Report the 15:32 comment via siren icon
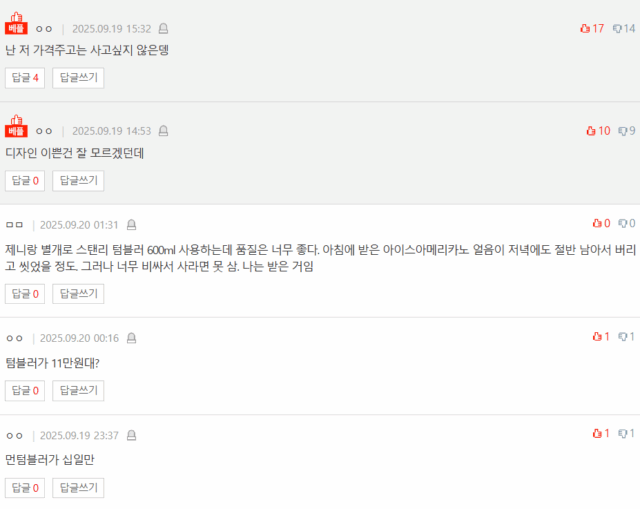This screenshot has width=640, height=509. click(x=163, y=29)
